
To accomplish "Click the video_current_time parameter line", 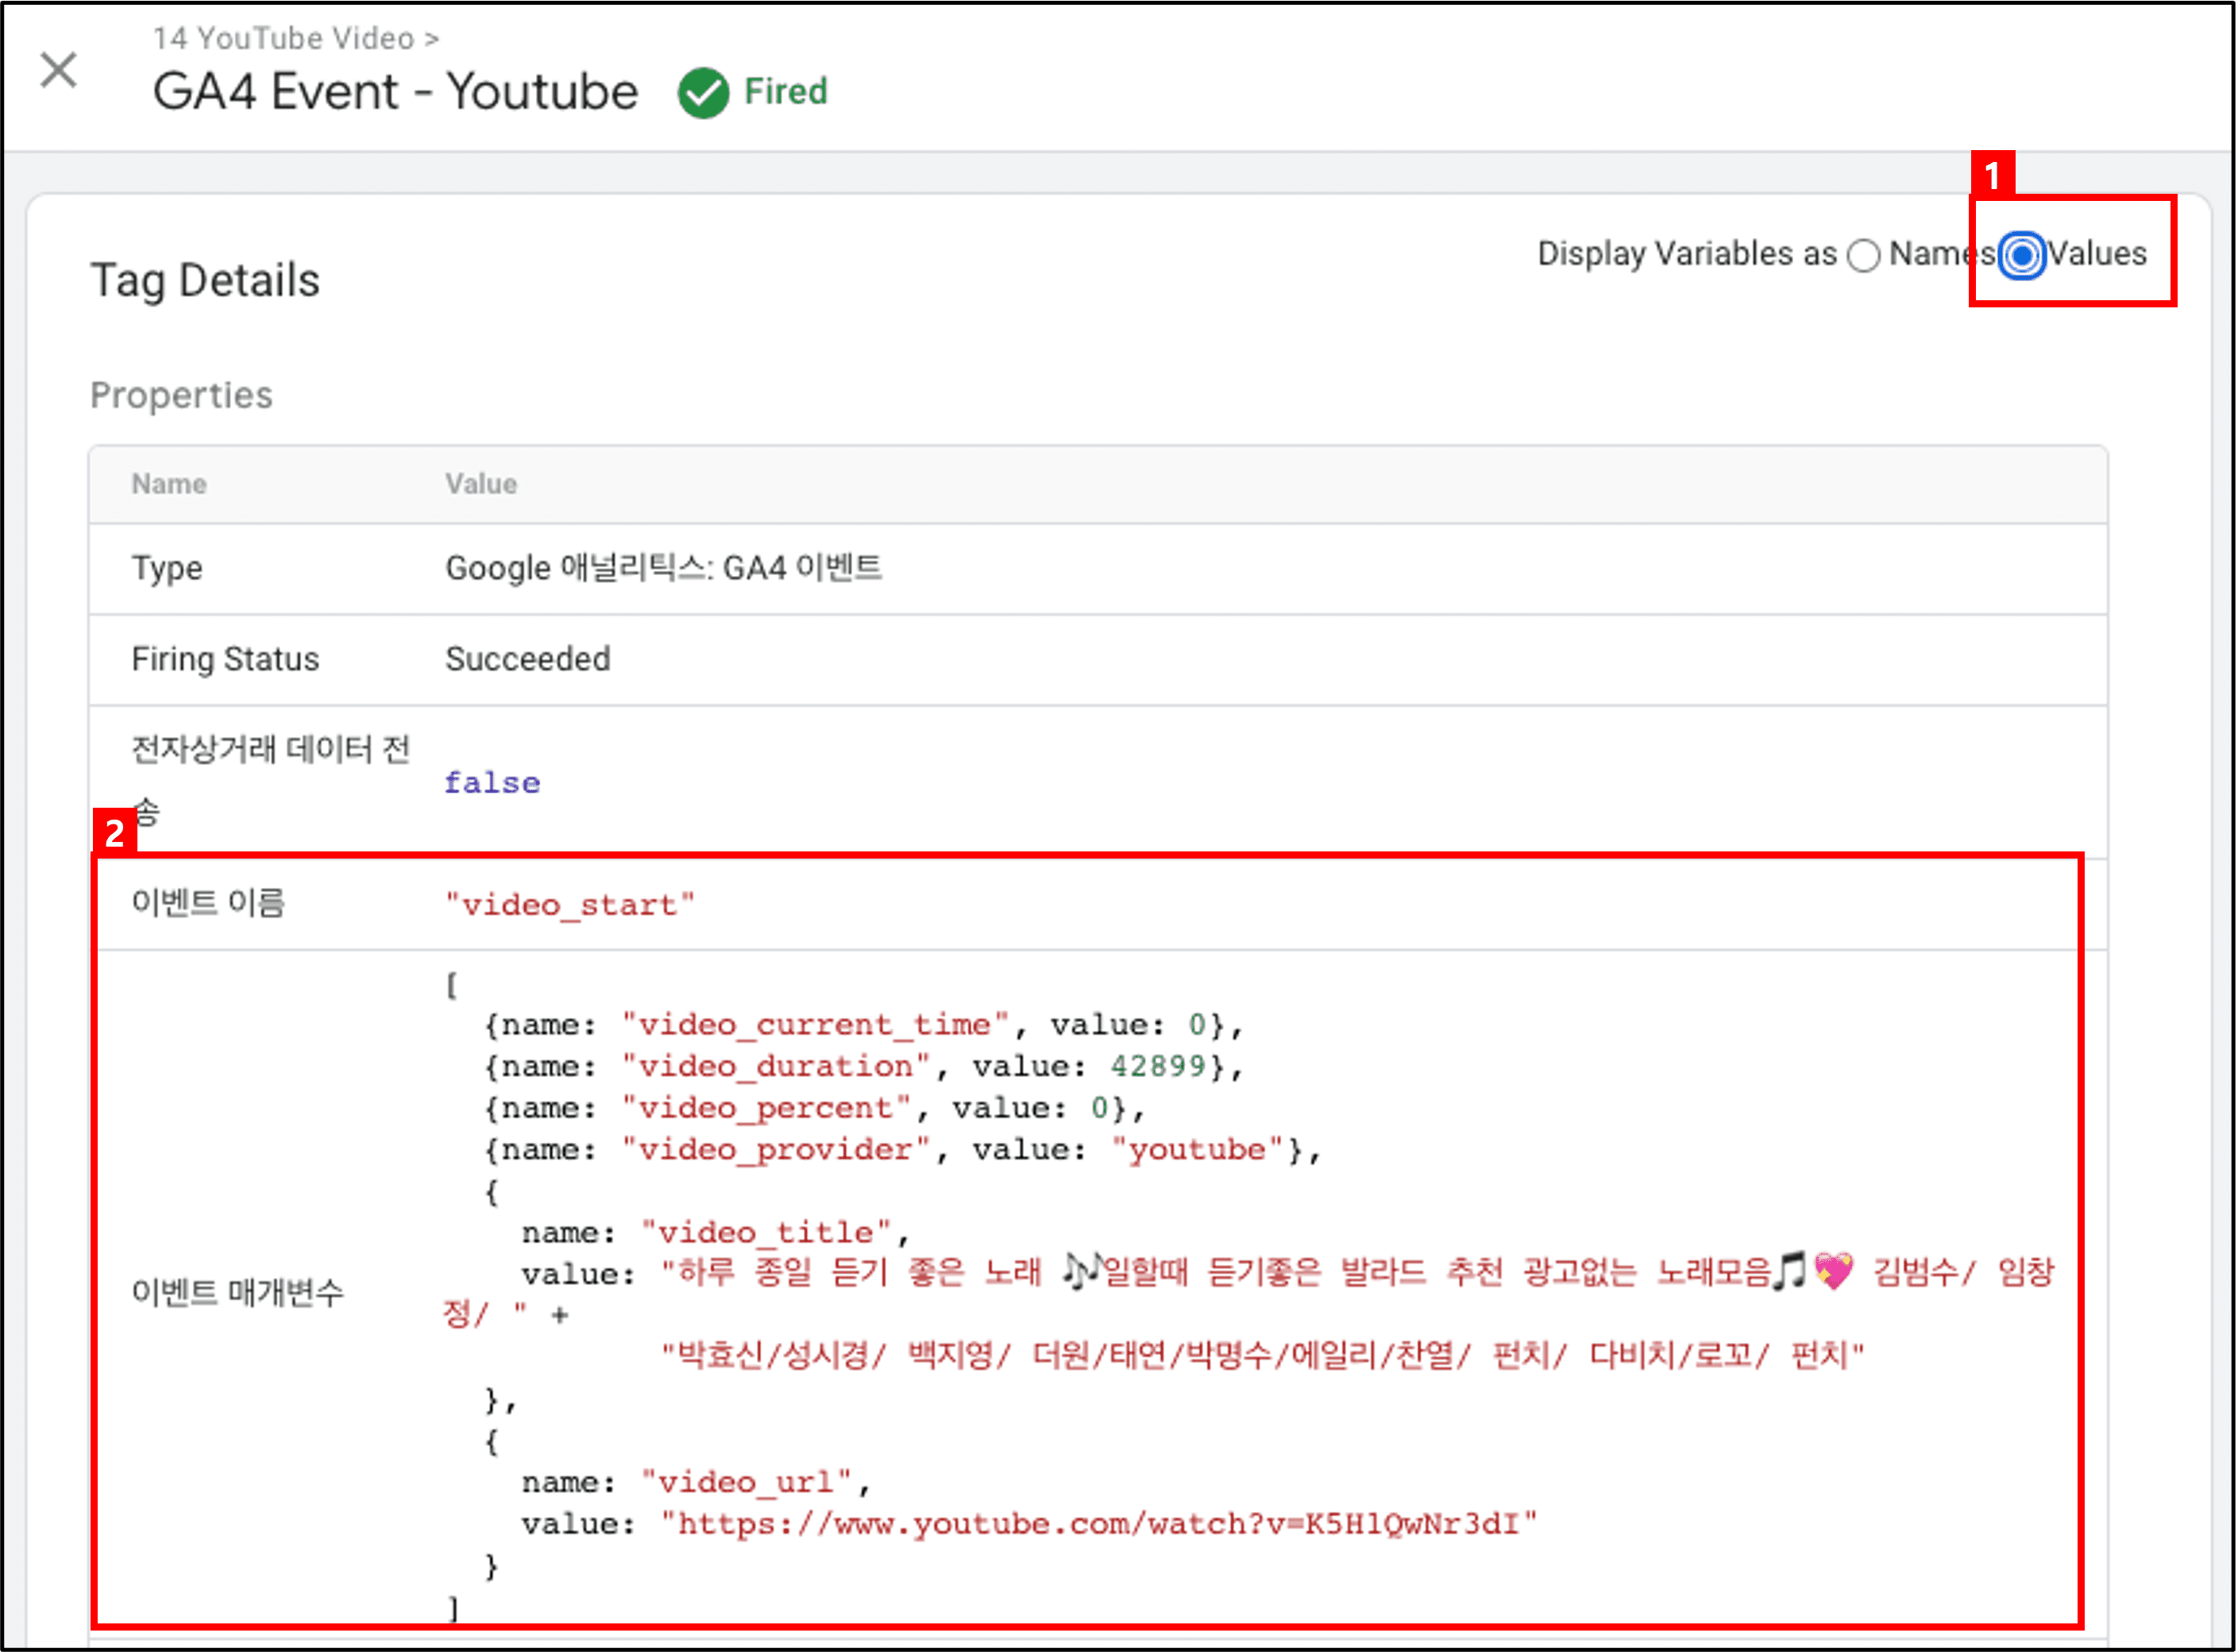I will click(x=864, y=1025).
